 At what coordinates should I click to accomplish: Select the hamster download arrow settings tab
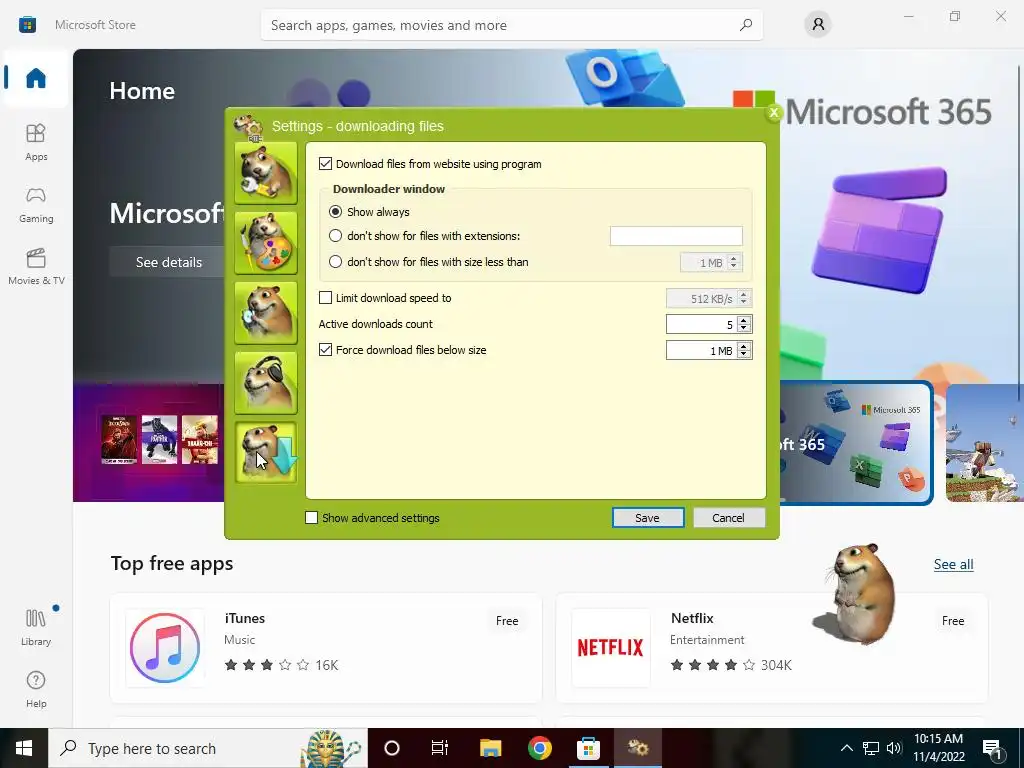coord(266,453)
